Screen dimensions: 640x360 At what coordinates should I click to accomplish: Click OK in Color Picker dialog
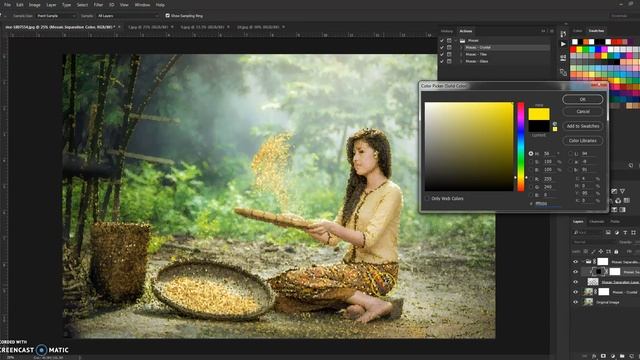tap(582, 99)
